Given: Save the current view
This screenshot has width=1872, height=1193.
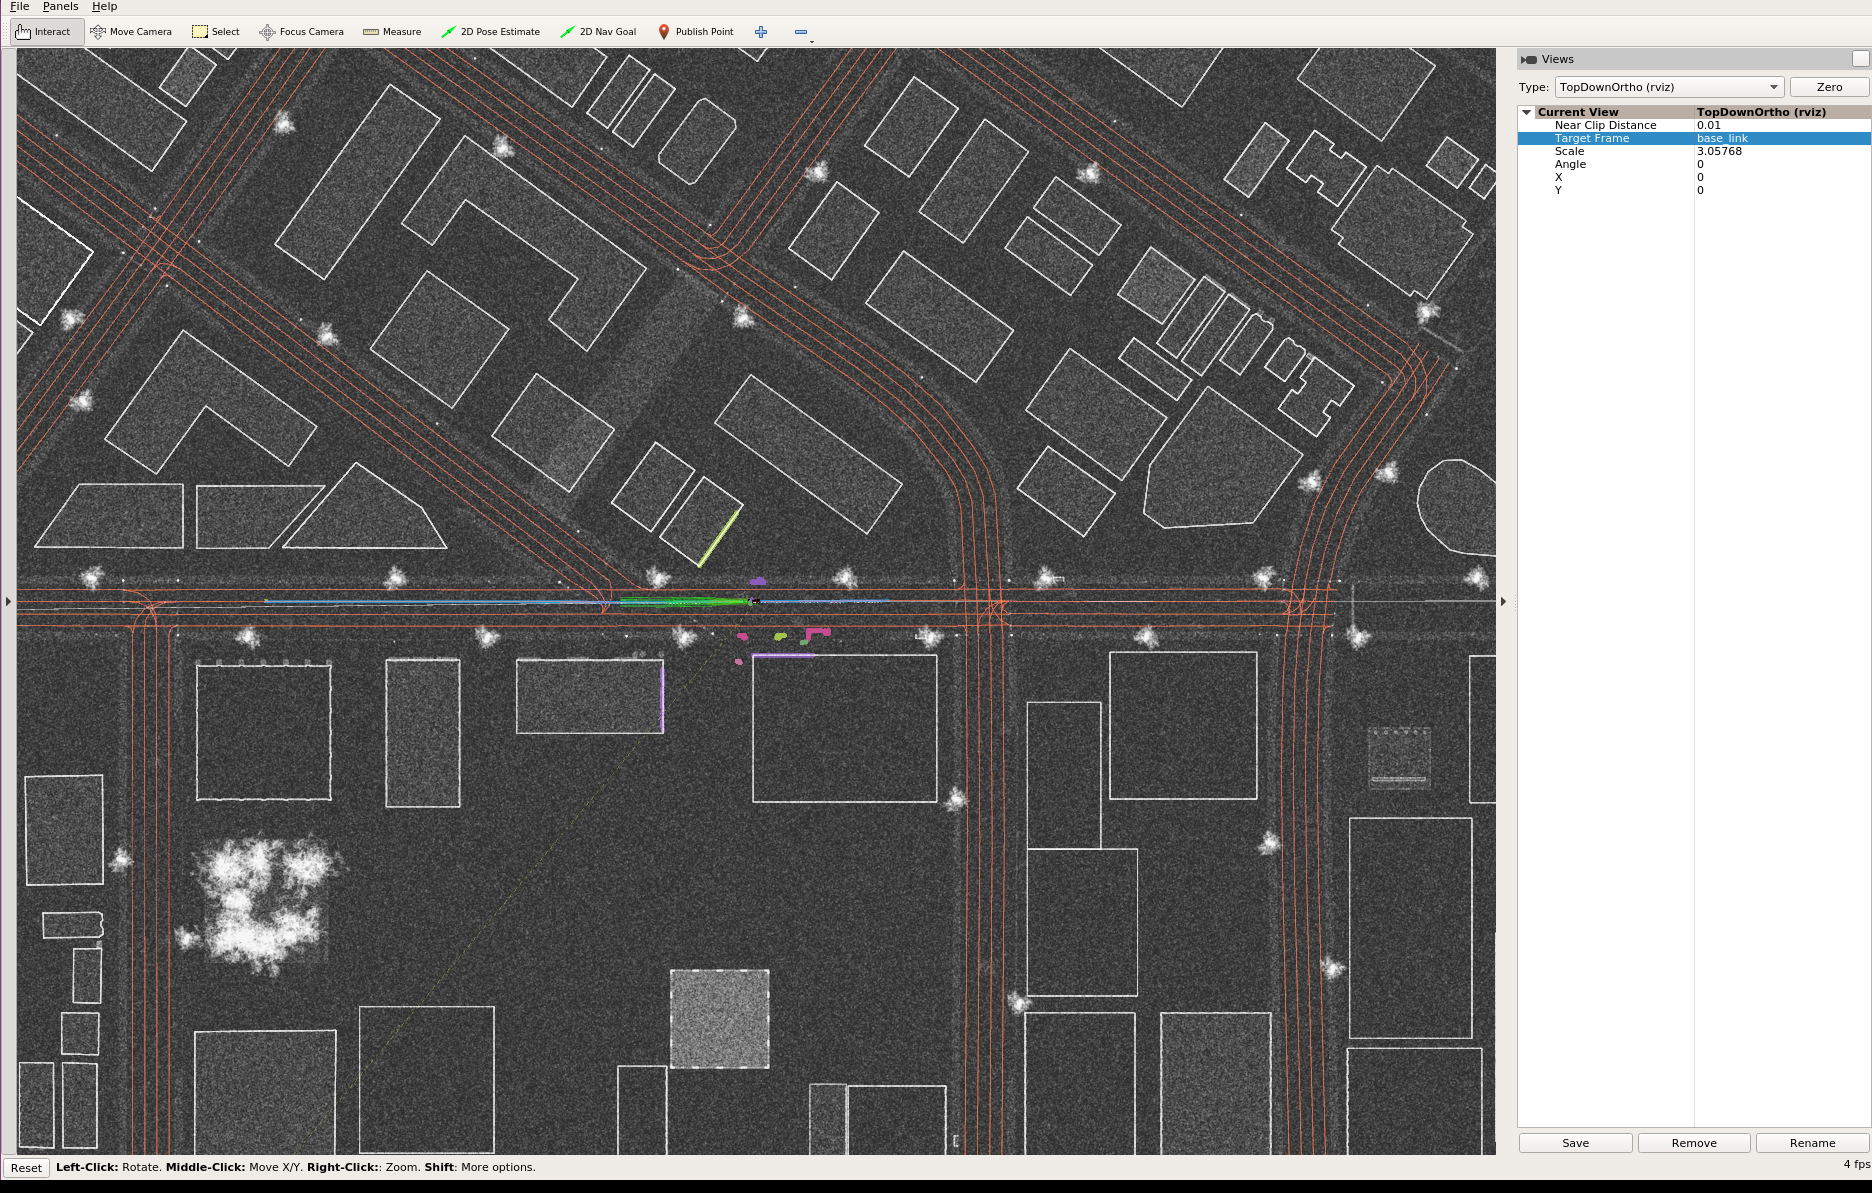Looking at the screenshot, I should 1574,1142.
